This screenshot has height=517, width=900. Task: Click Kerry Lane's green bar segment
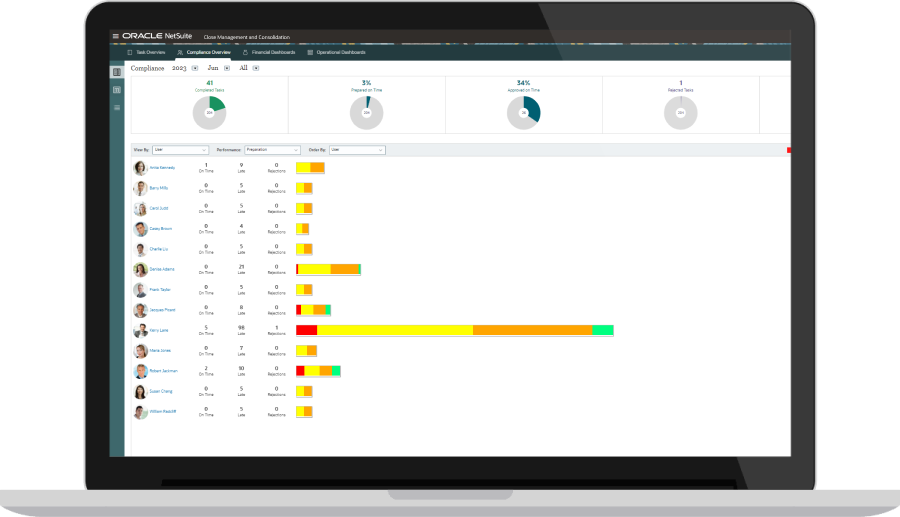tap(603, 330)
